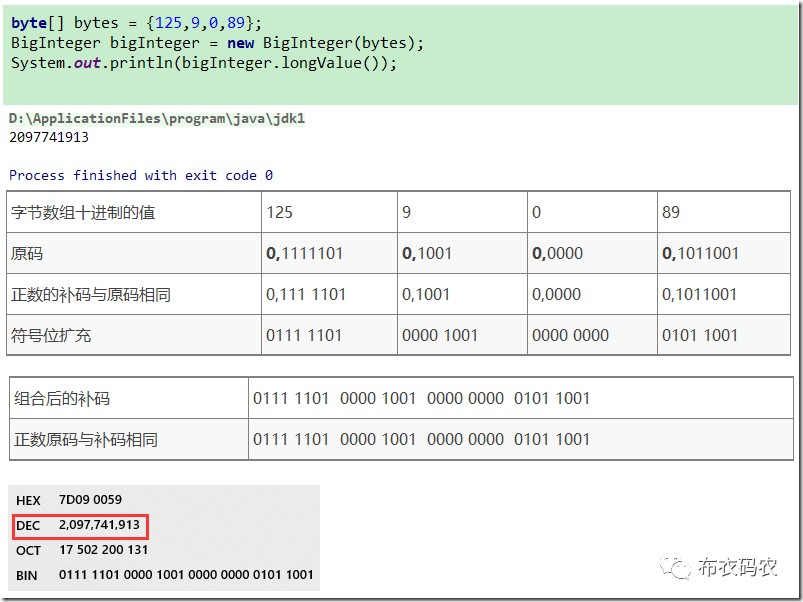This screenshot has height=602, width=803.
Task: Click the hex value '7D09 0059'
Action: coord(91,500)
